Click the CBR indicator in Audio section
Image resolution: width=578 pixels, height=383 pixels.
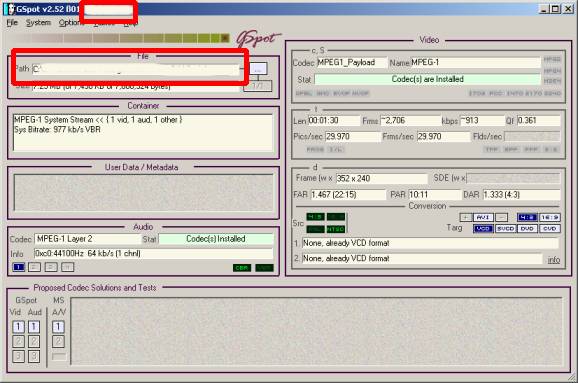pyautogui.click(x=242, y=268)
